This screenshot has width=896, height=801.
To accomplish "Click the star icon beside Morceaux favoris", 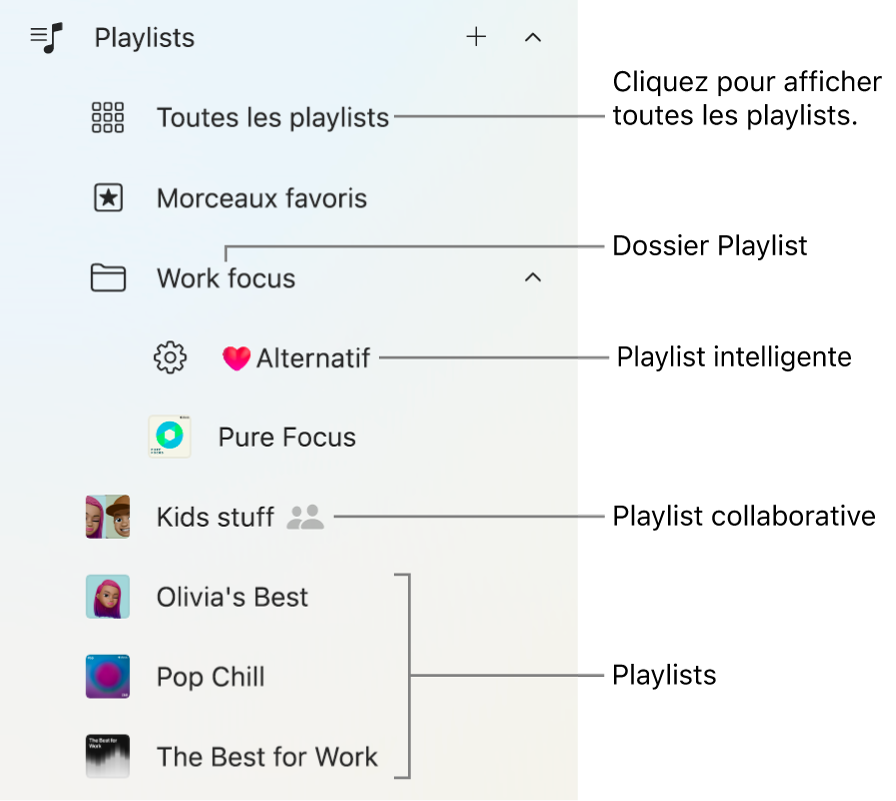I will (107, 197).
